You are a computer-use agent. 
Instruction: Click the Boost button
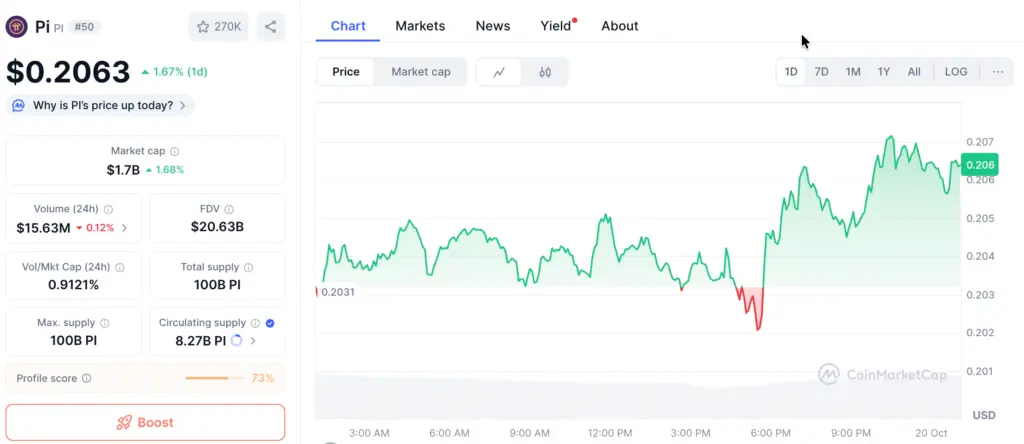point(145,422)
